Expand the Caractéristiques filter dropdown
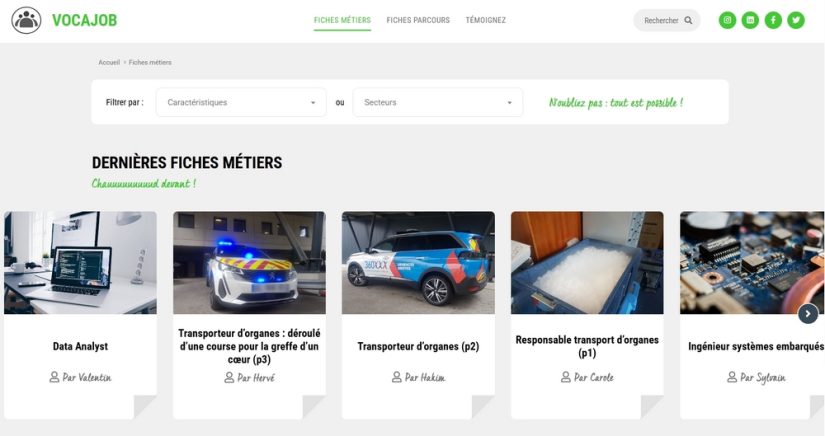The image size is (825, 436). coord(241,102)
